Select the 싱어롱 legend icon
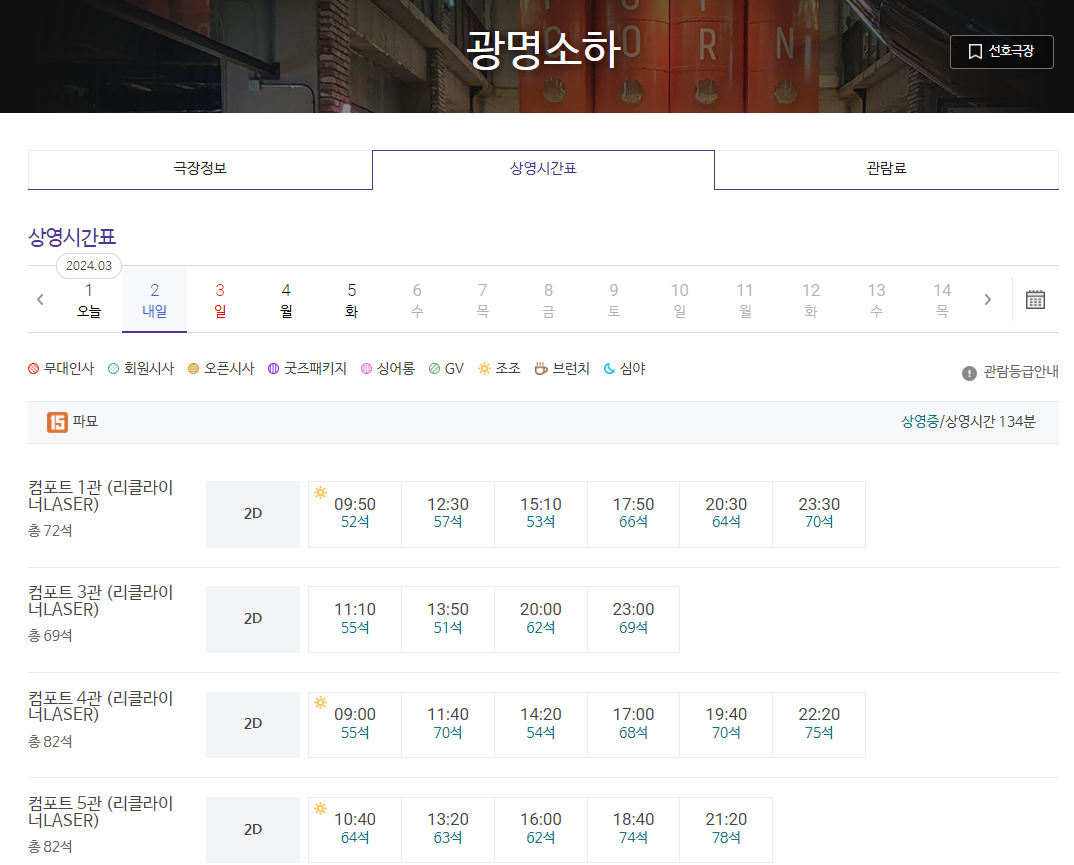 click(368, 368)
